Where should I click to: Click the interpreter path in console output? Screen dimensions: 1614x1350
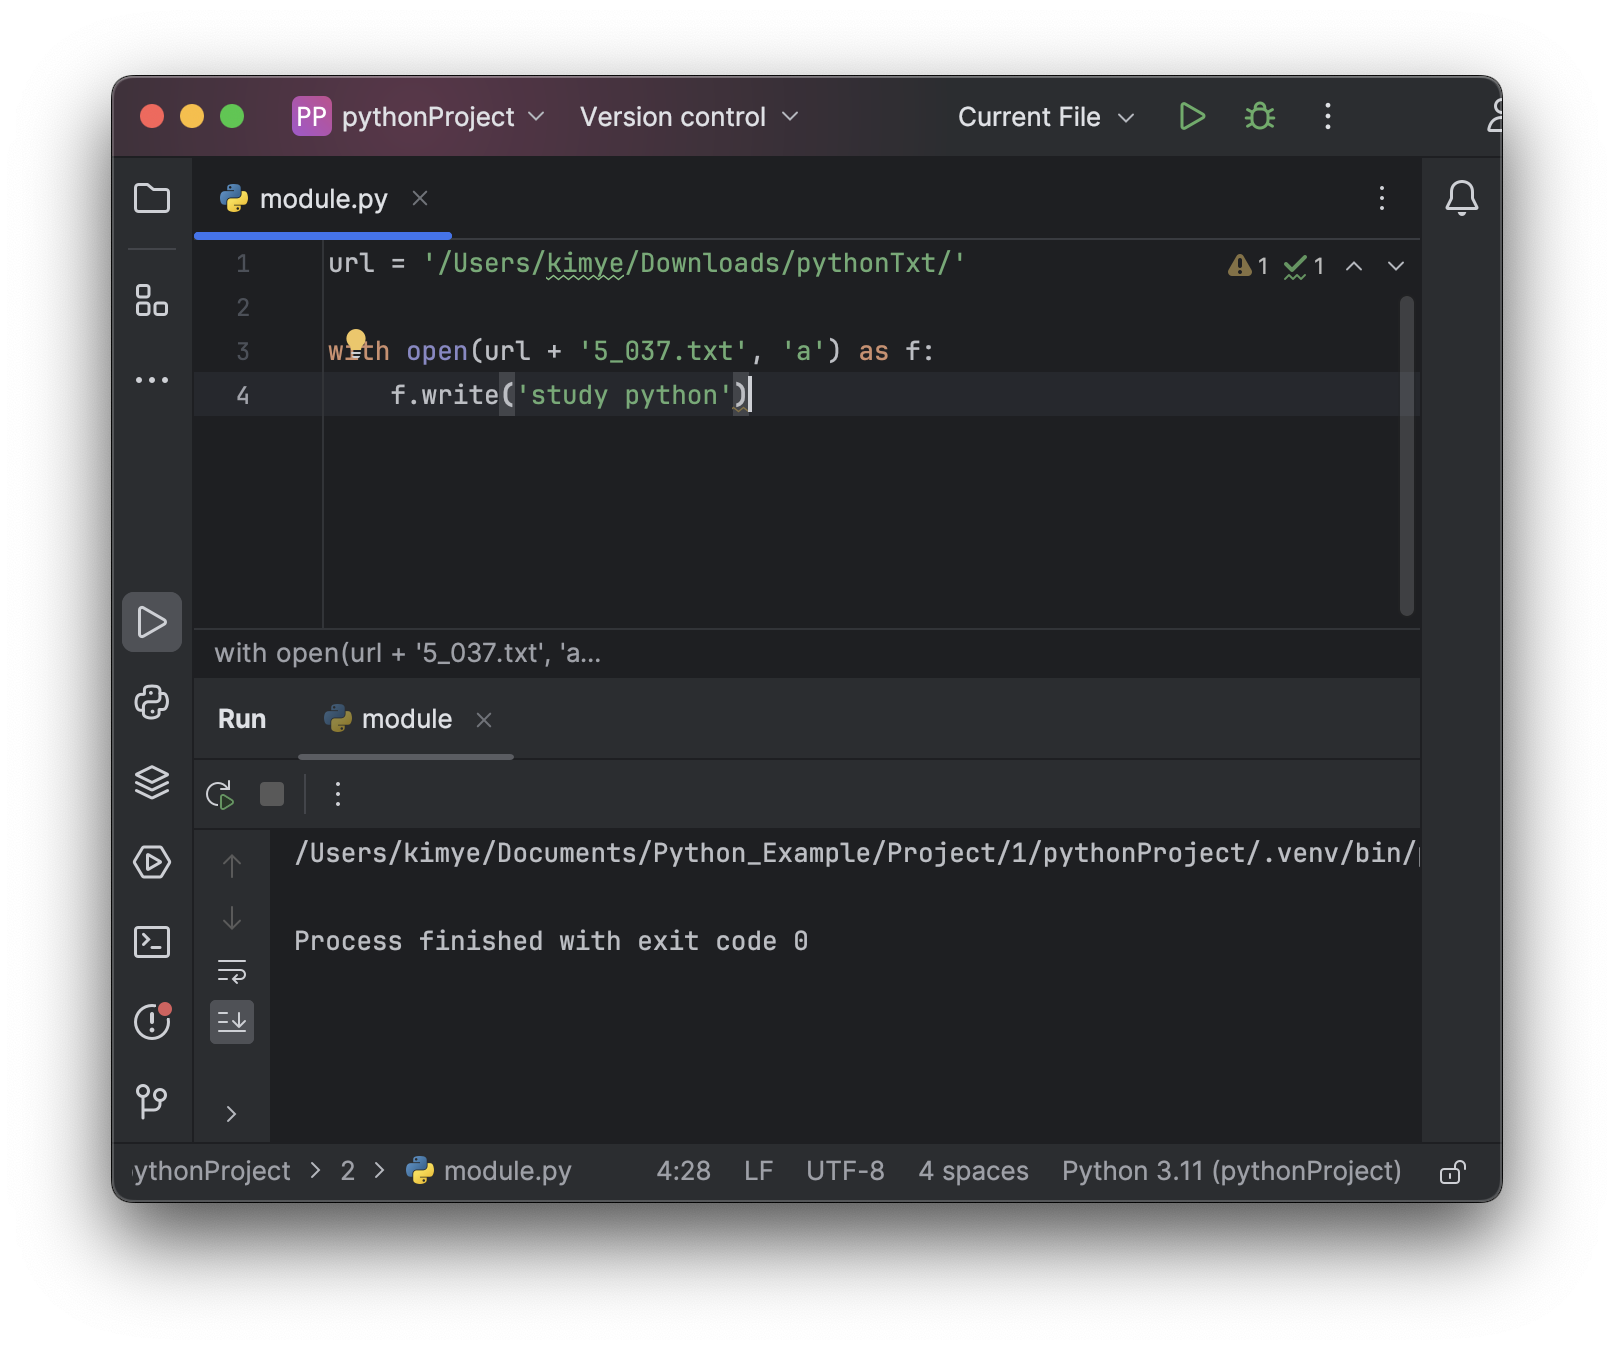(x=856, y=853)
